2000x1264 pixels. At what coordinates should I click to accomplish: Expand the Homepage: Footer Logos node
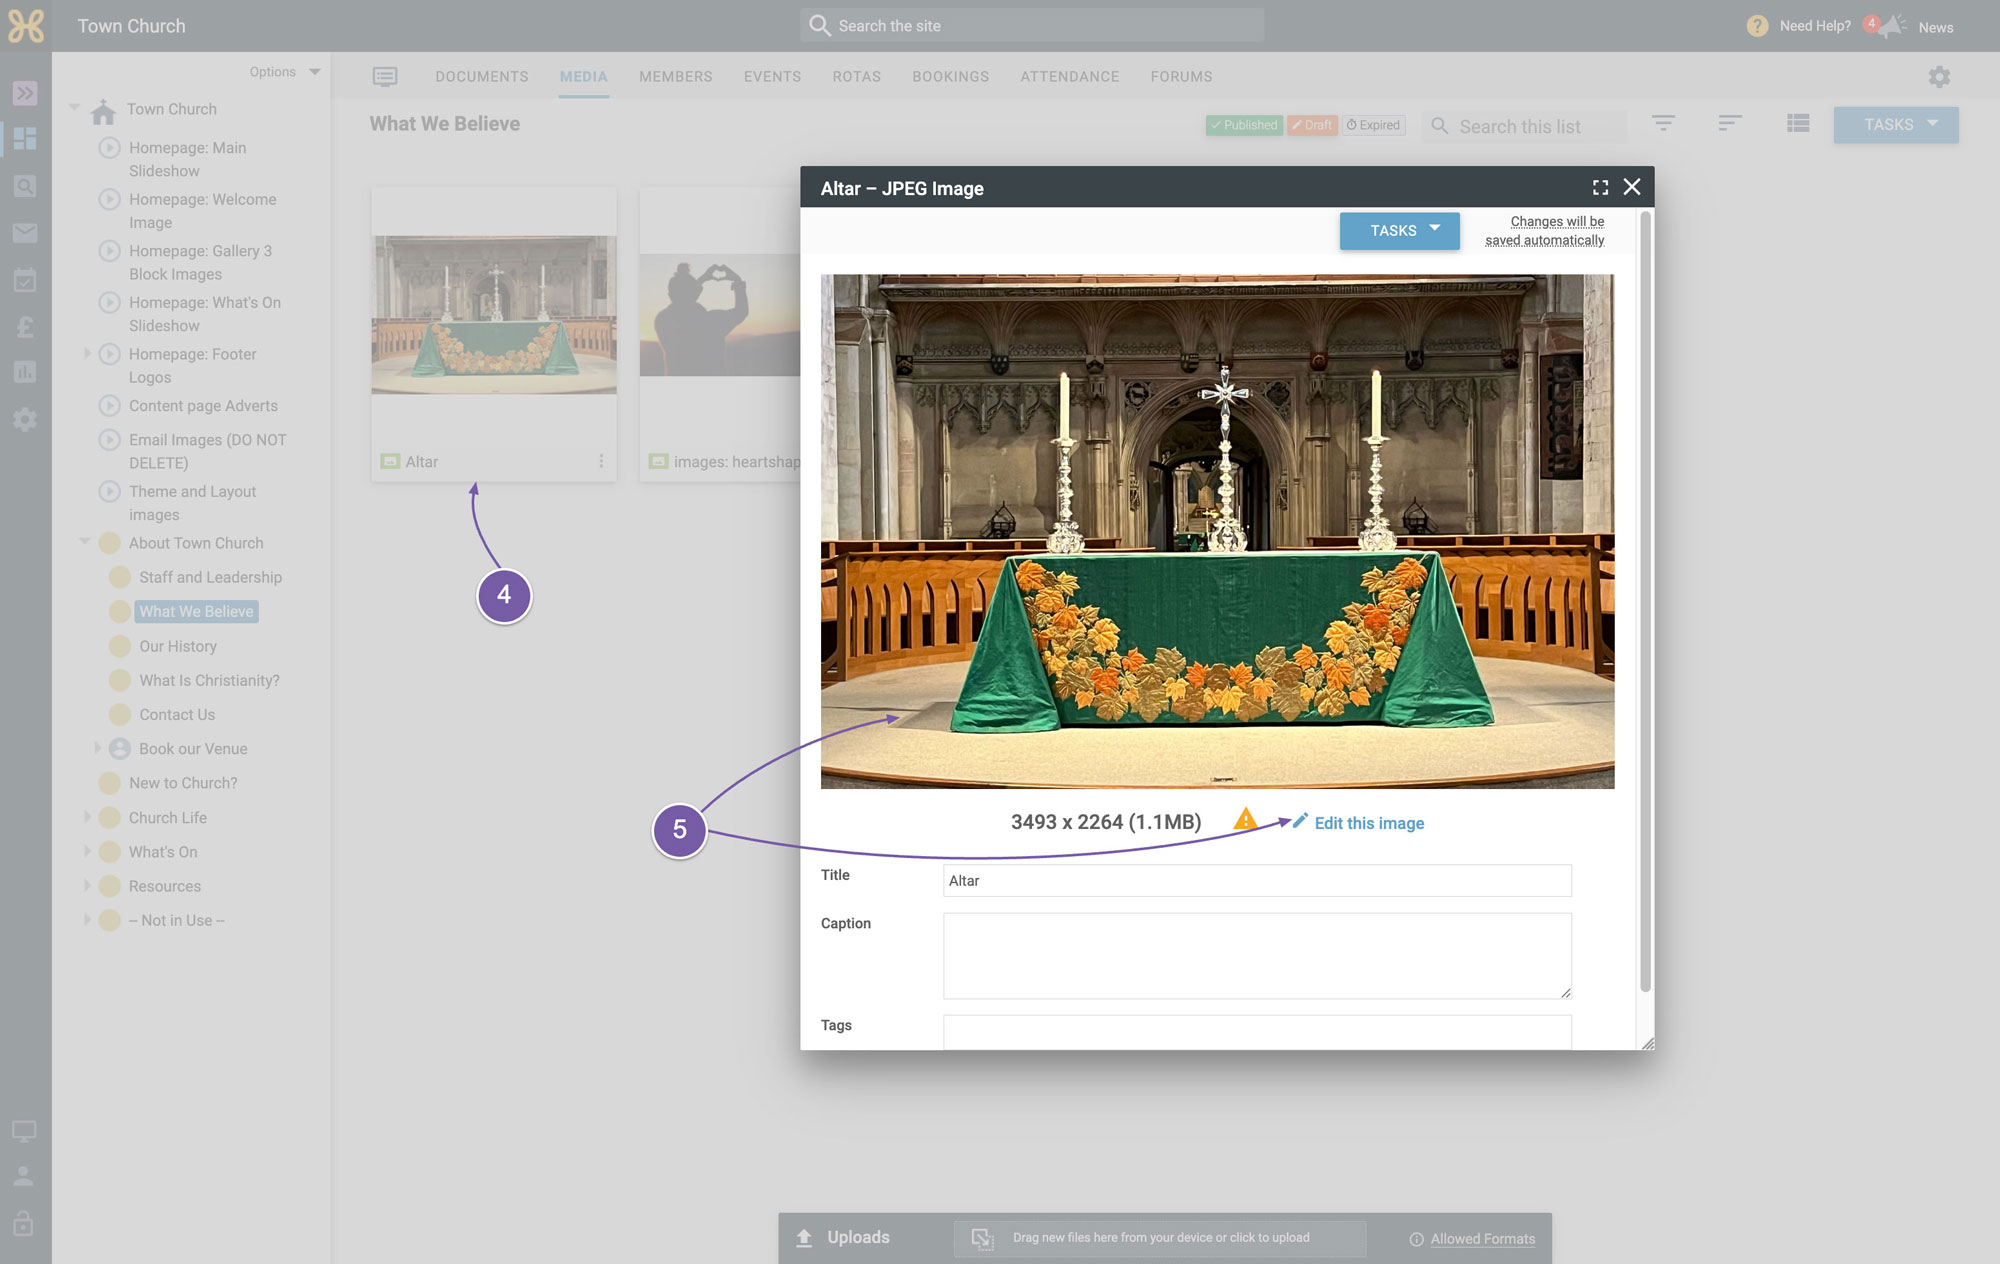(87, 353)
